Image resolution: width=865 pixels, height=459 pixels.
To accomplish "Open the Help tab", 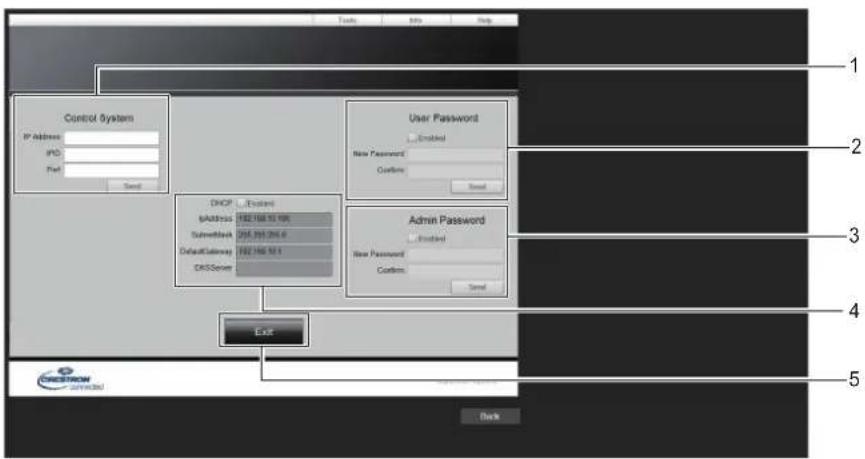I will (484, 20).
